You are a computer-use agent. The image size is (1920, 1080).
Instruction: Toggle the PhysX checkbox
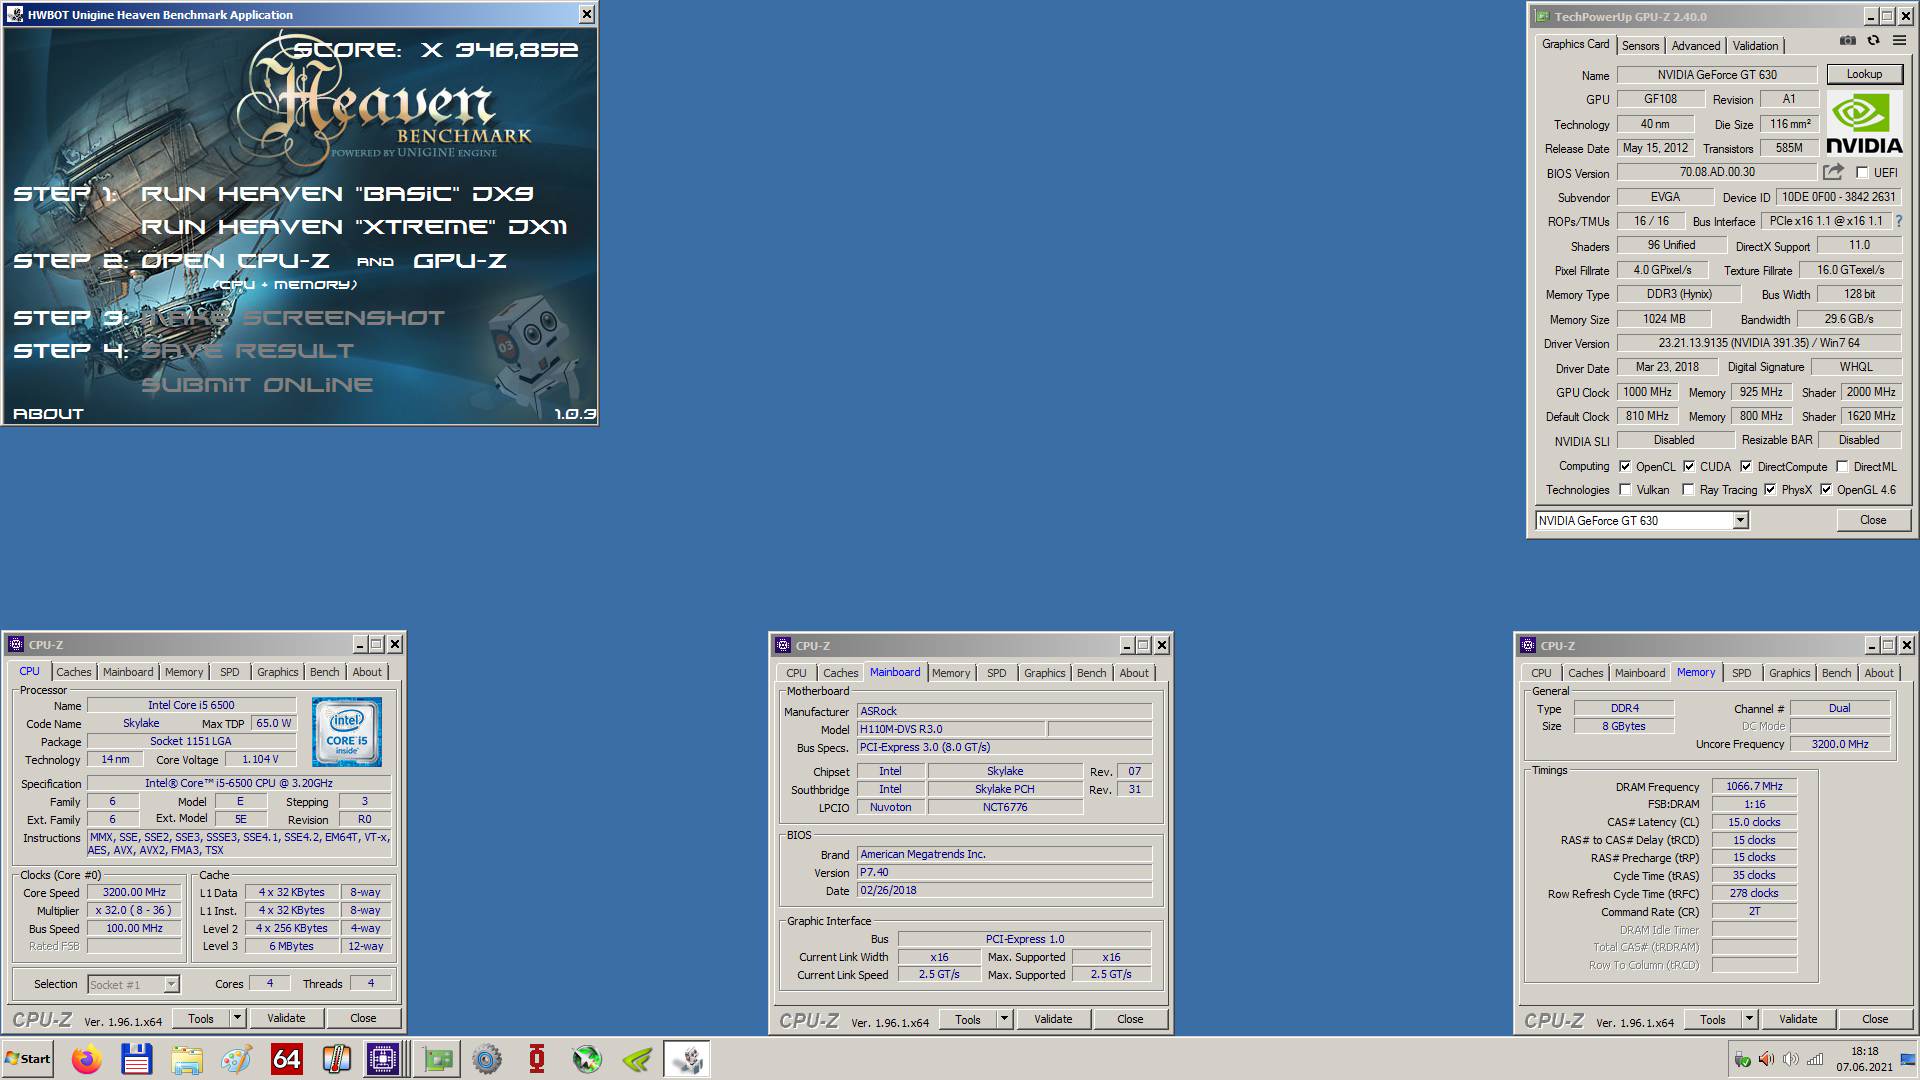(1770, 490)
